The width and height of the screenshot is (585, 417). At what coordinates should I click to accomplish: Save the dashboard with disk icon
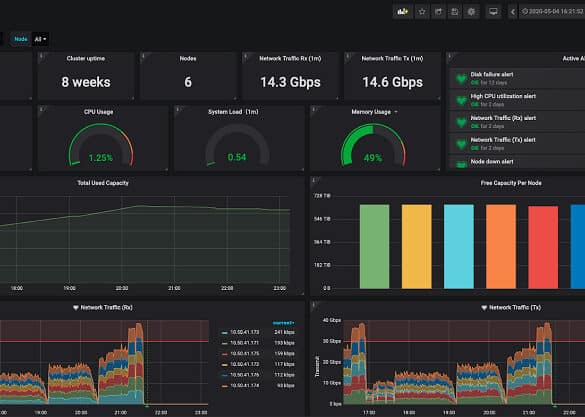(x=455, y=12)
